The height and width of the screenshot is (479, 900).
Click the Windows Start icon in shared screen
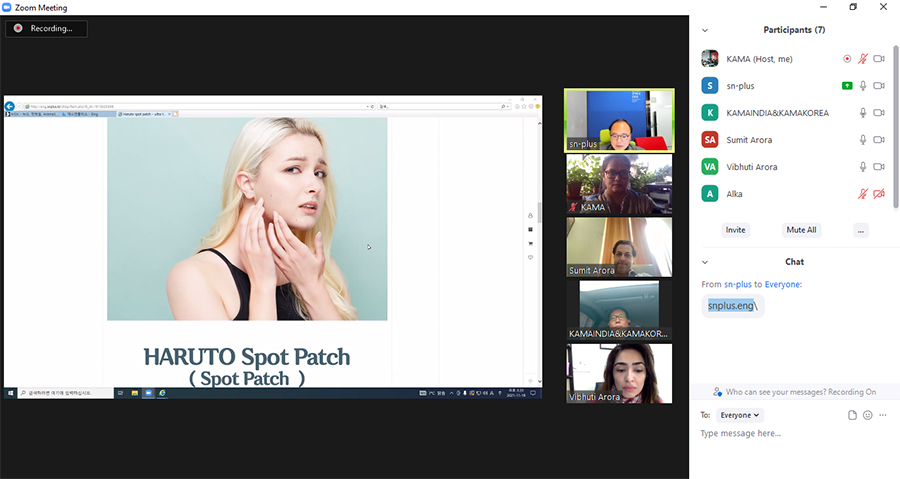point(10,393)
